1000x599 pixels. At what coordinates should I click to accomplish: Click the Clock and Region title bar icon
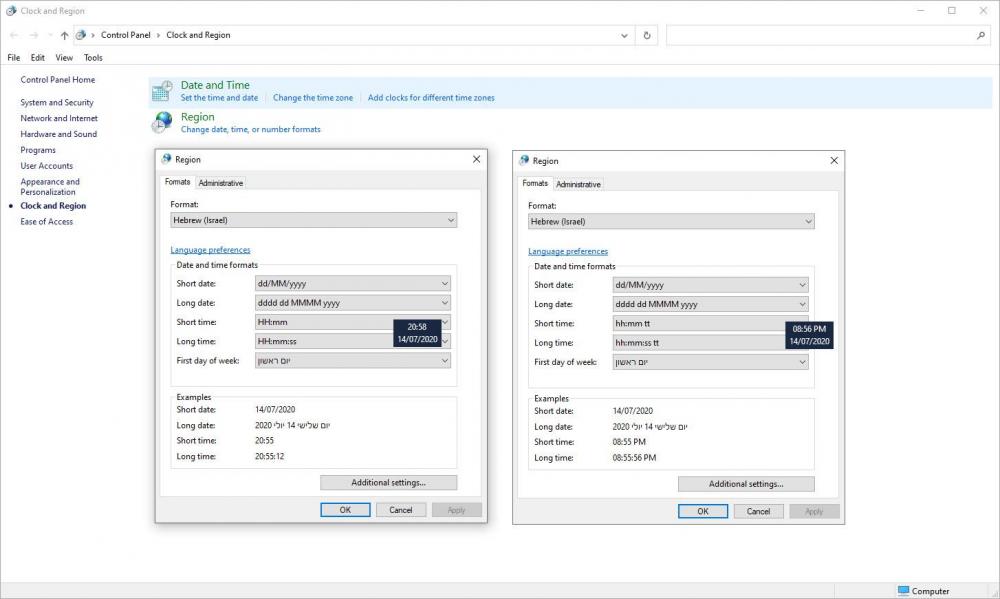tap(11, 11)
